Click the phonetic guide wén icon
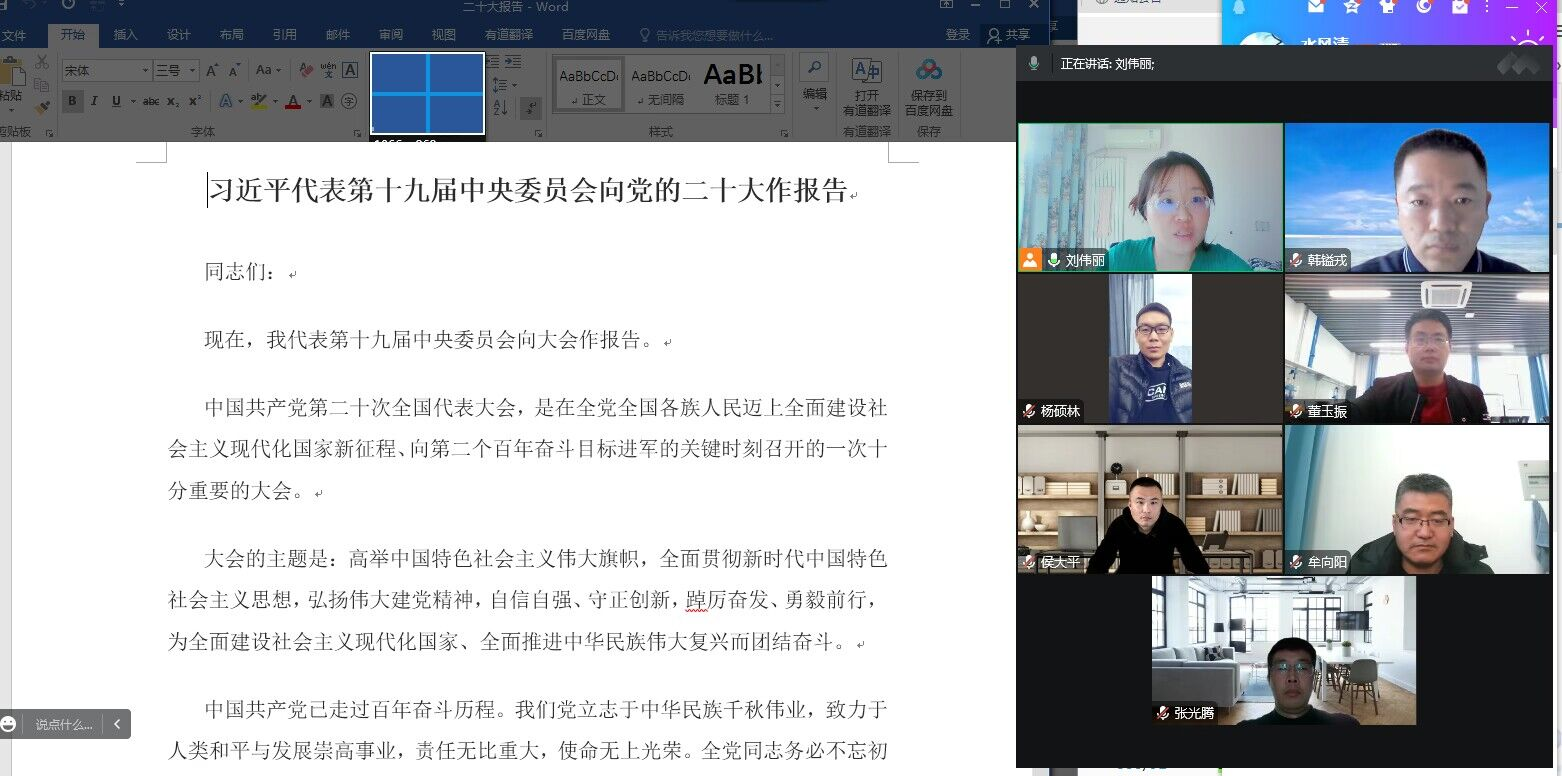This screenshot has height=776, width=1562. [x=327, y=71]
